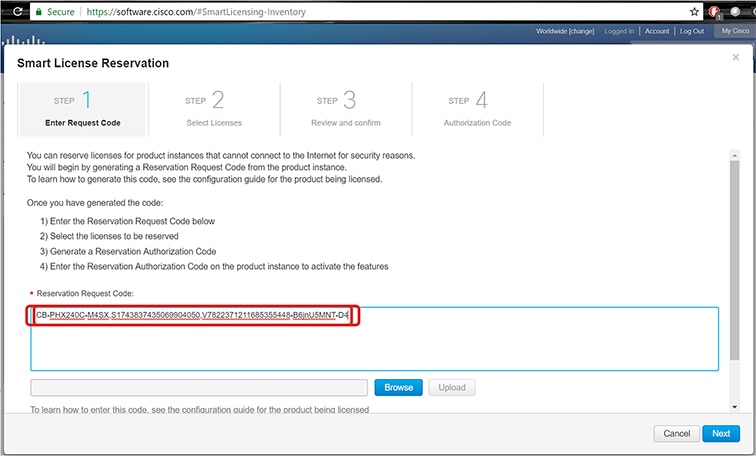
Task: Click text '1) Enter the Reservation Request Code below'
Action: pyautogui.click(x=128, y=221)
